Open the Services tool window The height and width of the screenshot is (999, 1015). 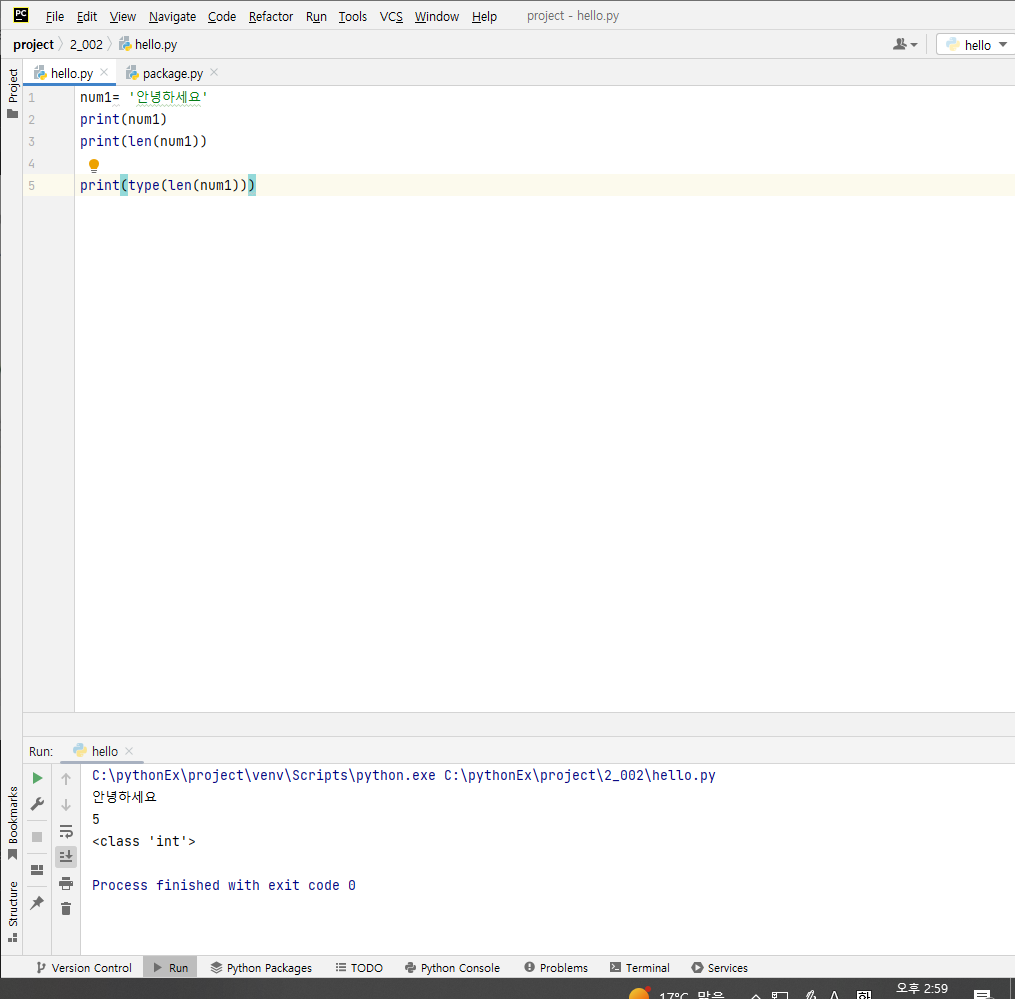(x=720, y=968)
